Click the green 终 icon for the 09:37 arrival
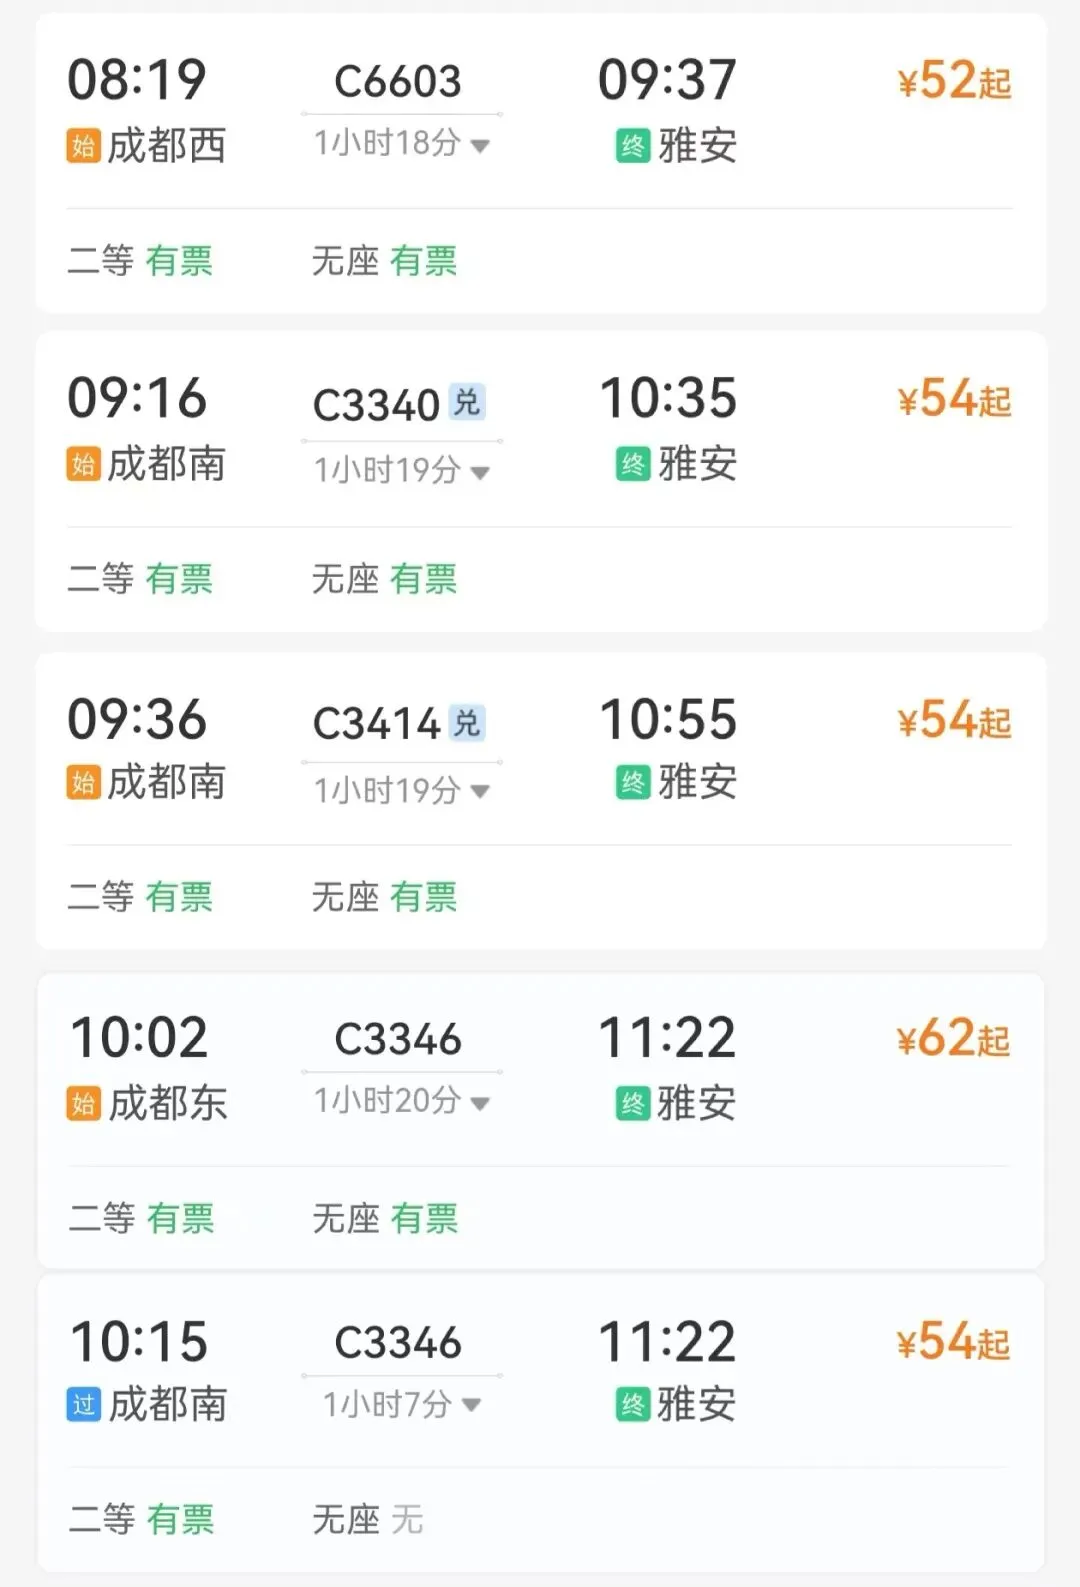Viewport: 1080px width, 1587px height. tap(633, 146)
